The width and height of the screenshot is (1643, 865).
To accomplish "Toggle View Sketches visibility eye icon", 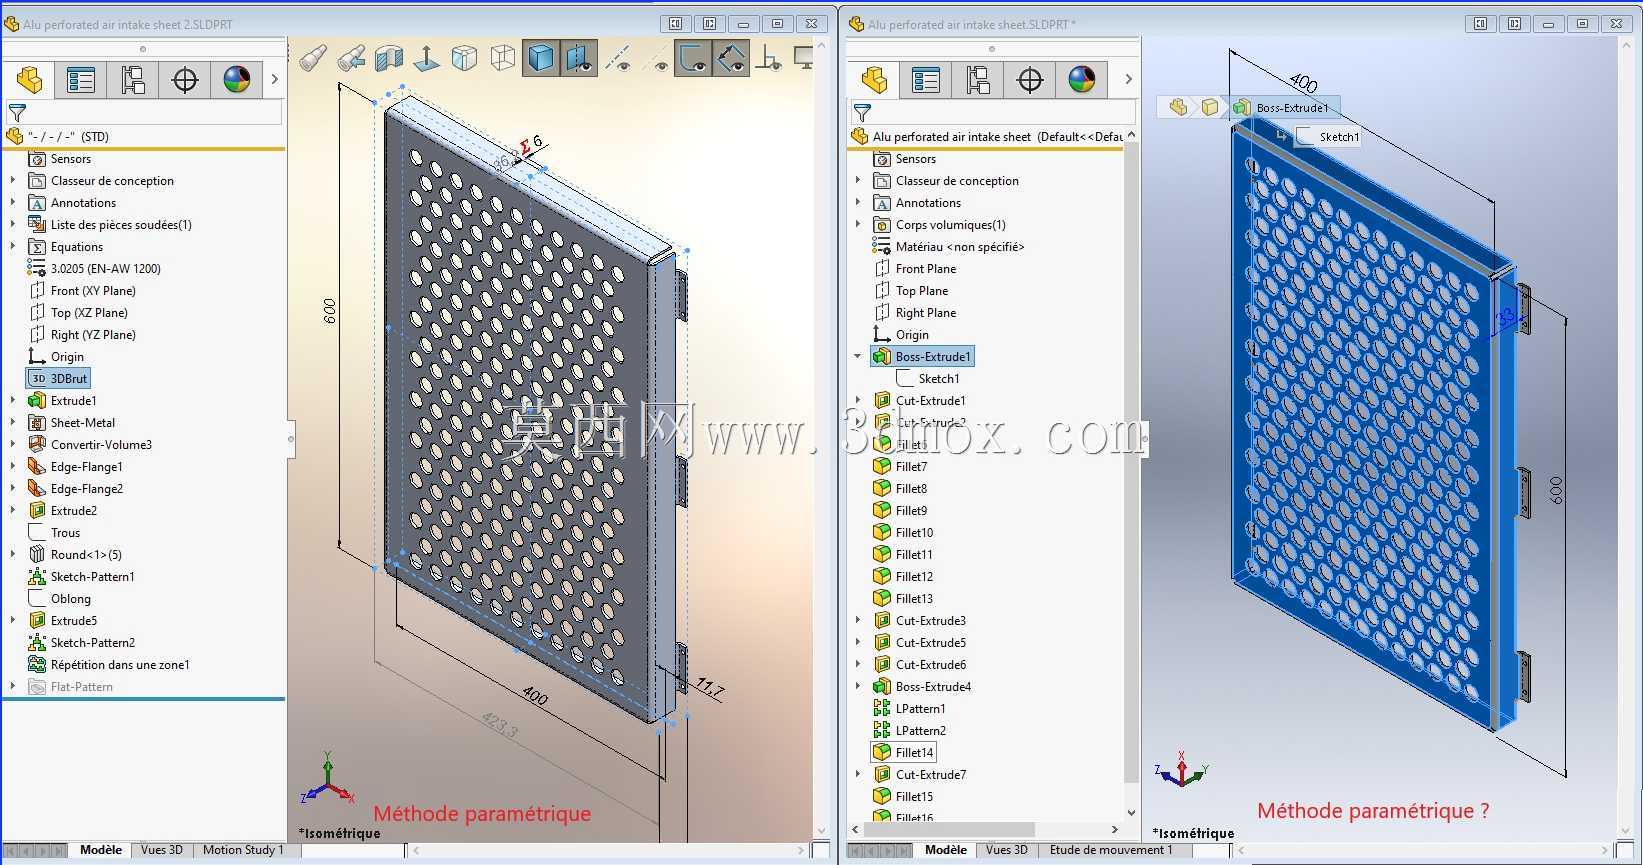I will coord(693,58).
